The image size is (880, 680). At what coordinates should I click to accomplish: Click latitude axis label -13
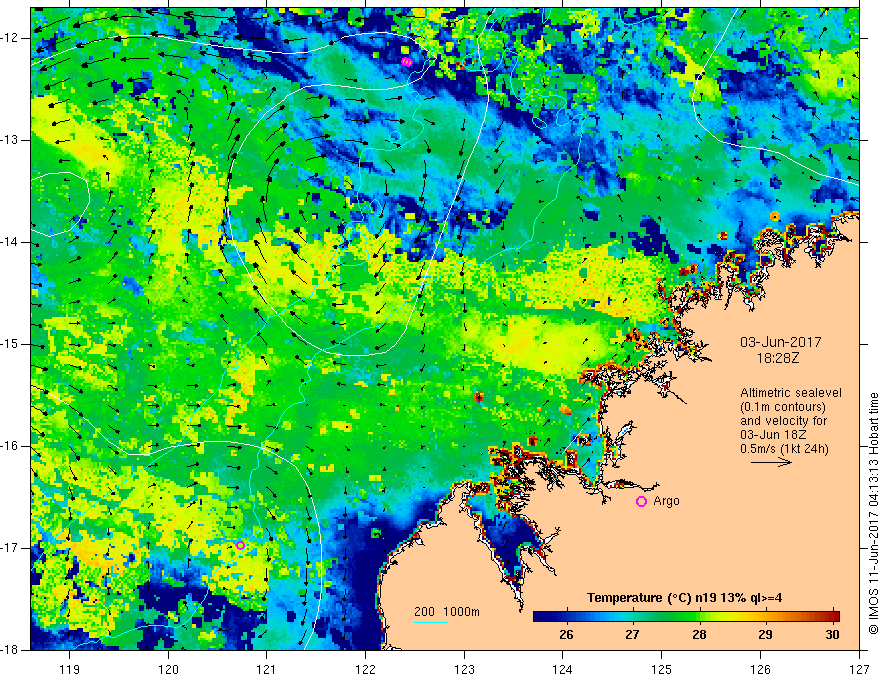point(10,140)
